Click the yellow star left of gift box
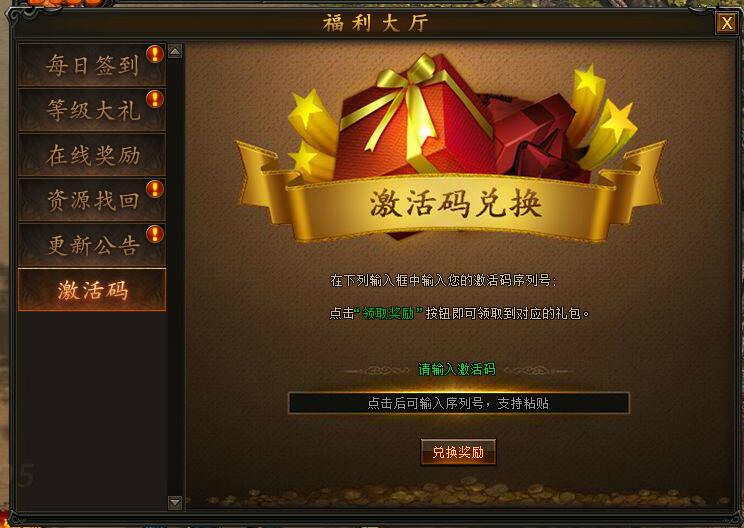The image size is (744, 528). click(x=306, y=109)
